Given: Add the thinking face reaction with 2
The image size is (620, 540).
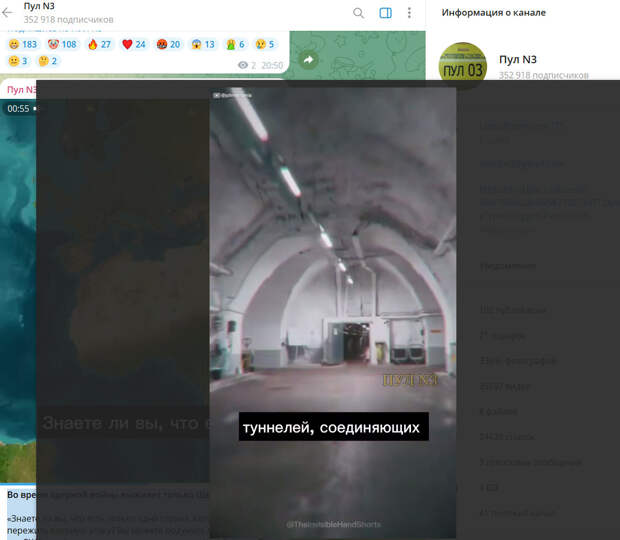Looking at the screenshot, I should coord(48,61).
